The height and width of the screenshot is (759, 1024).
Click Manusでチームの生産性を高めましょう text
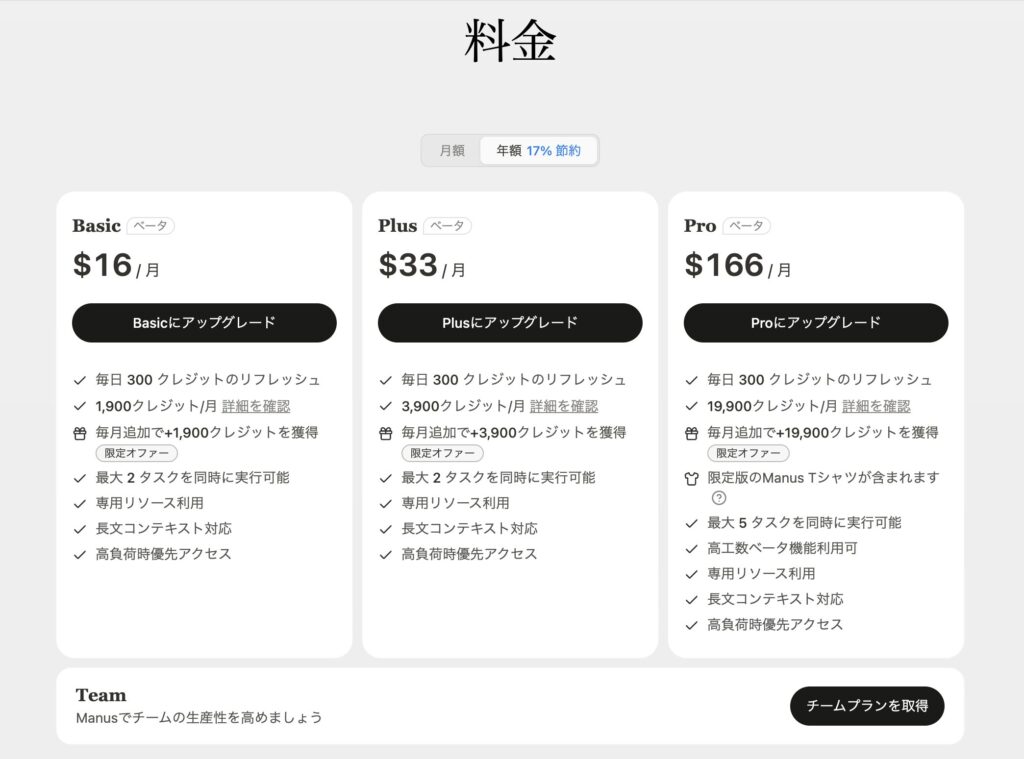point(199,718)
